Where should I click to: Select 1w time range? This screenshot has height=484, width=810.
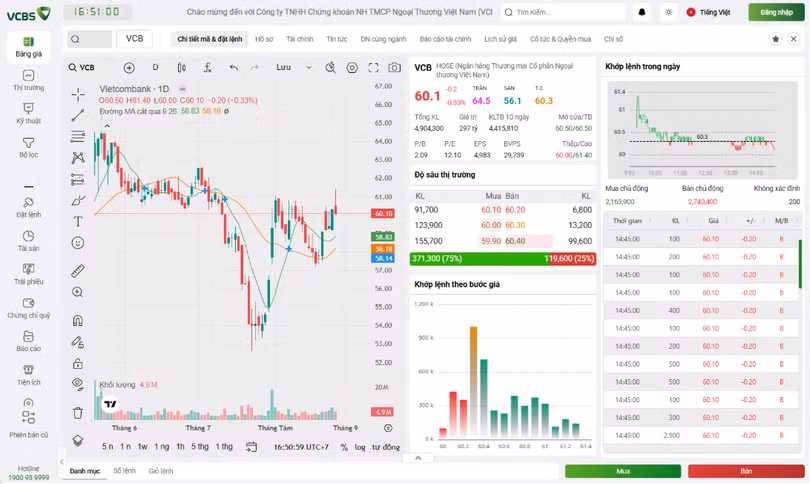point(143,447)
